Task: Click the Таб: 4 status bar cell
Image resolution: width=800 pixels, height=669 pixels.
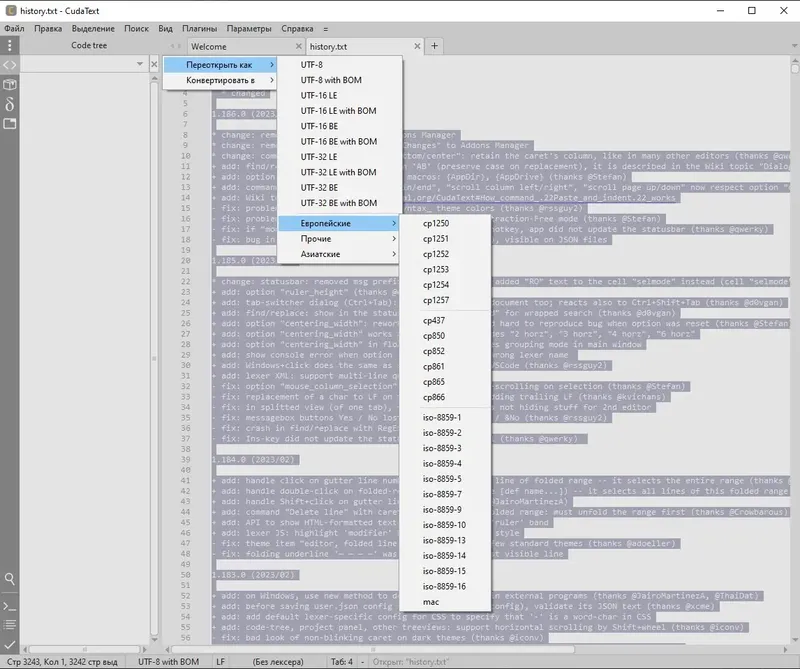Action: pos(342,661)
